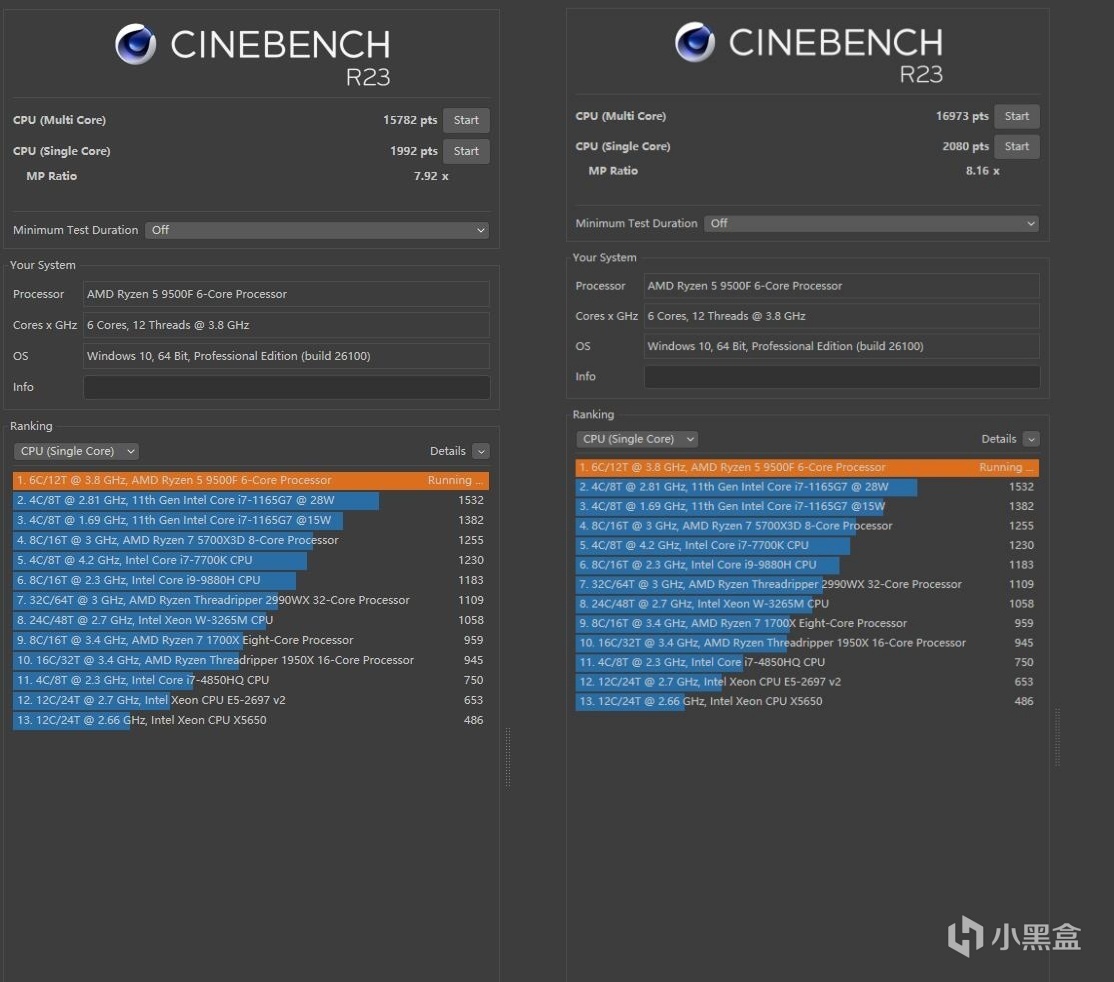Viewport: 1114px width, 982px height.
Task: Select Threadripper 1950X row, left window
Action: 251,660
